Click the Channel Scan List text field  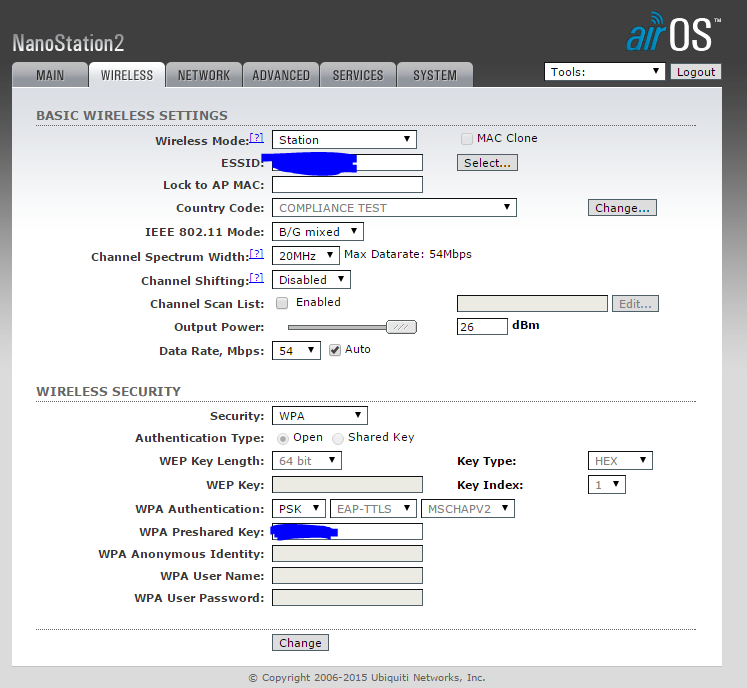pos(532,304)
